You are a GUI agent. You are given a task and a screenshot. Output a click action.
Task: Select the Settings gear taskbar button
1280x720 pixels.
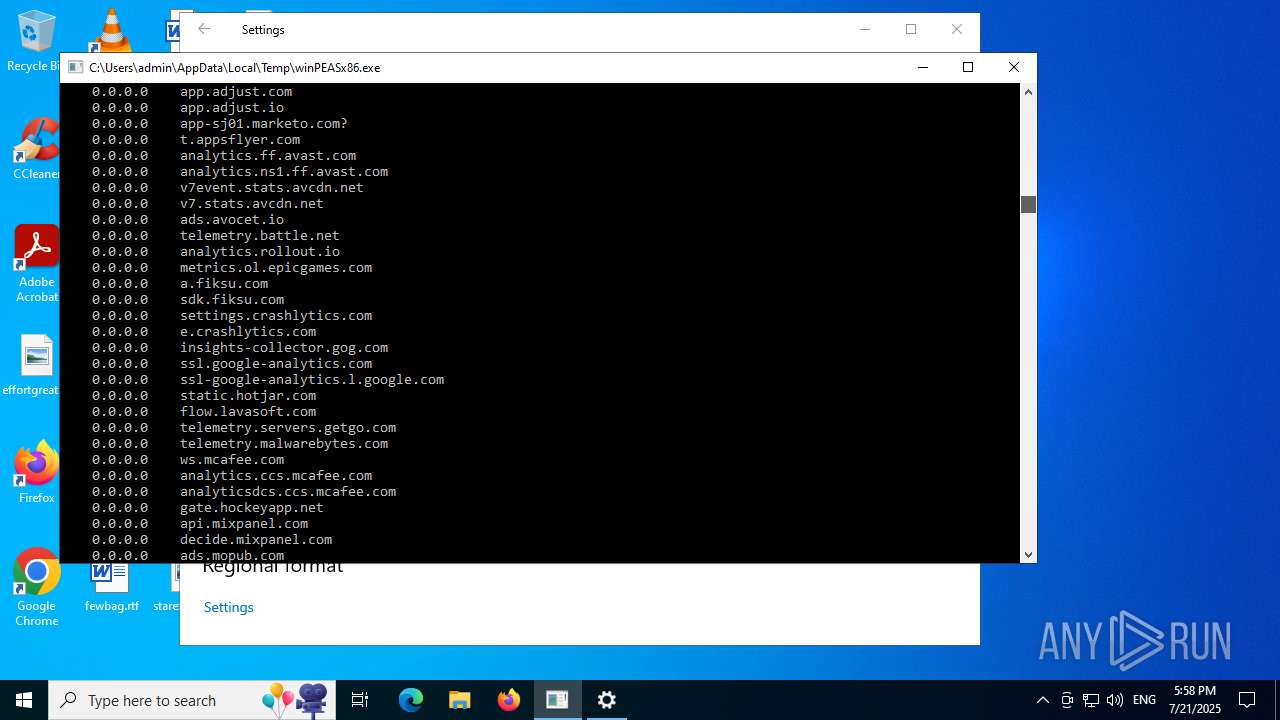(607, 700)
